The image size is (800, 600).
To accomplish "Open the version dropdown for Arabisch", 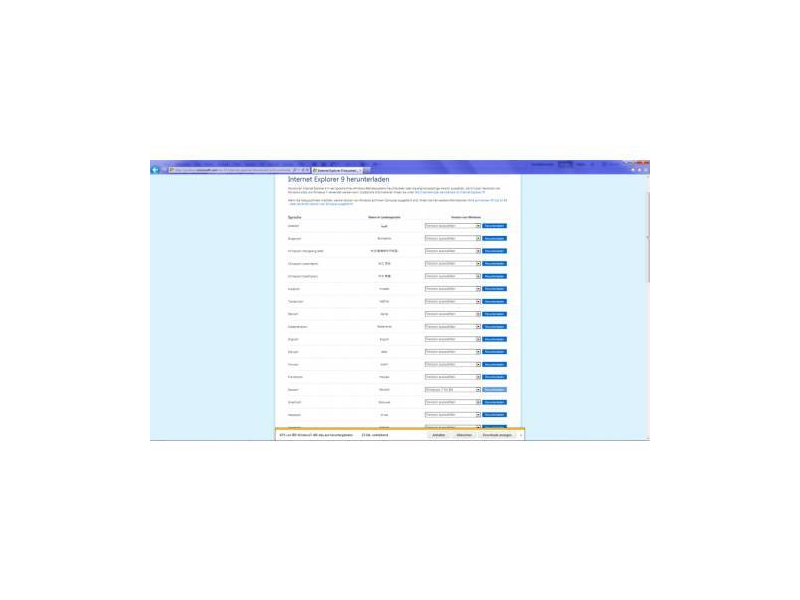I will (453, 226).
